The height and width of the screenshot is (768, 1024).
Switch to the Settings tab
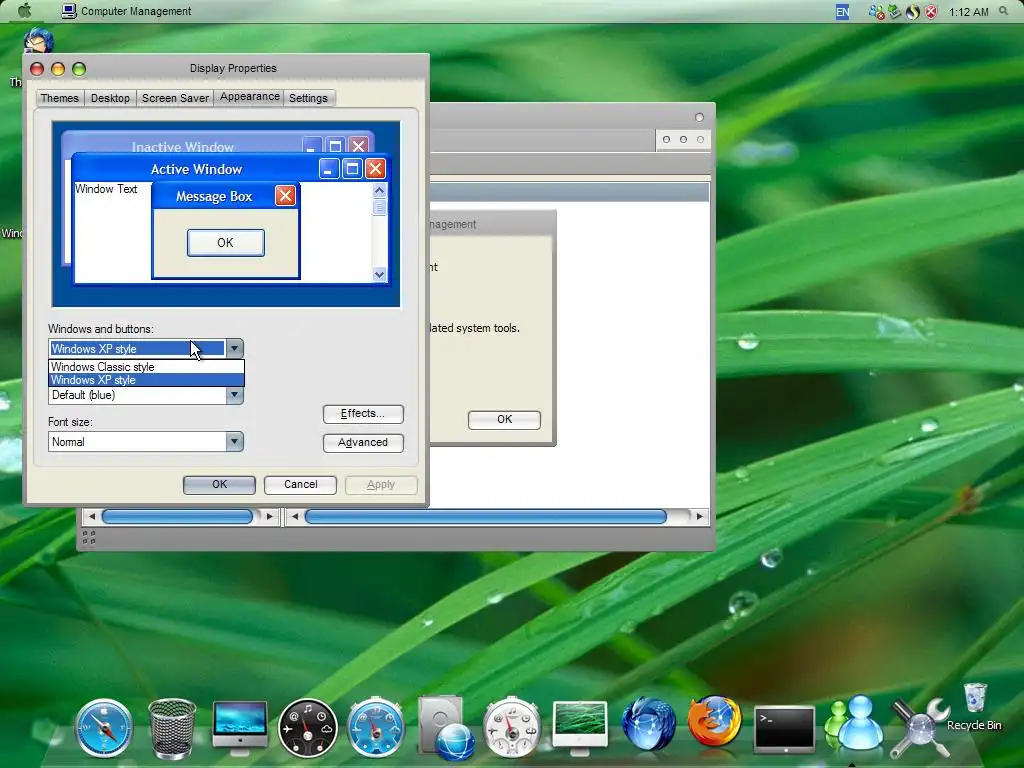(308, 98)
